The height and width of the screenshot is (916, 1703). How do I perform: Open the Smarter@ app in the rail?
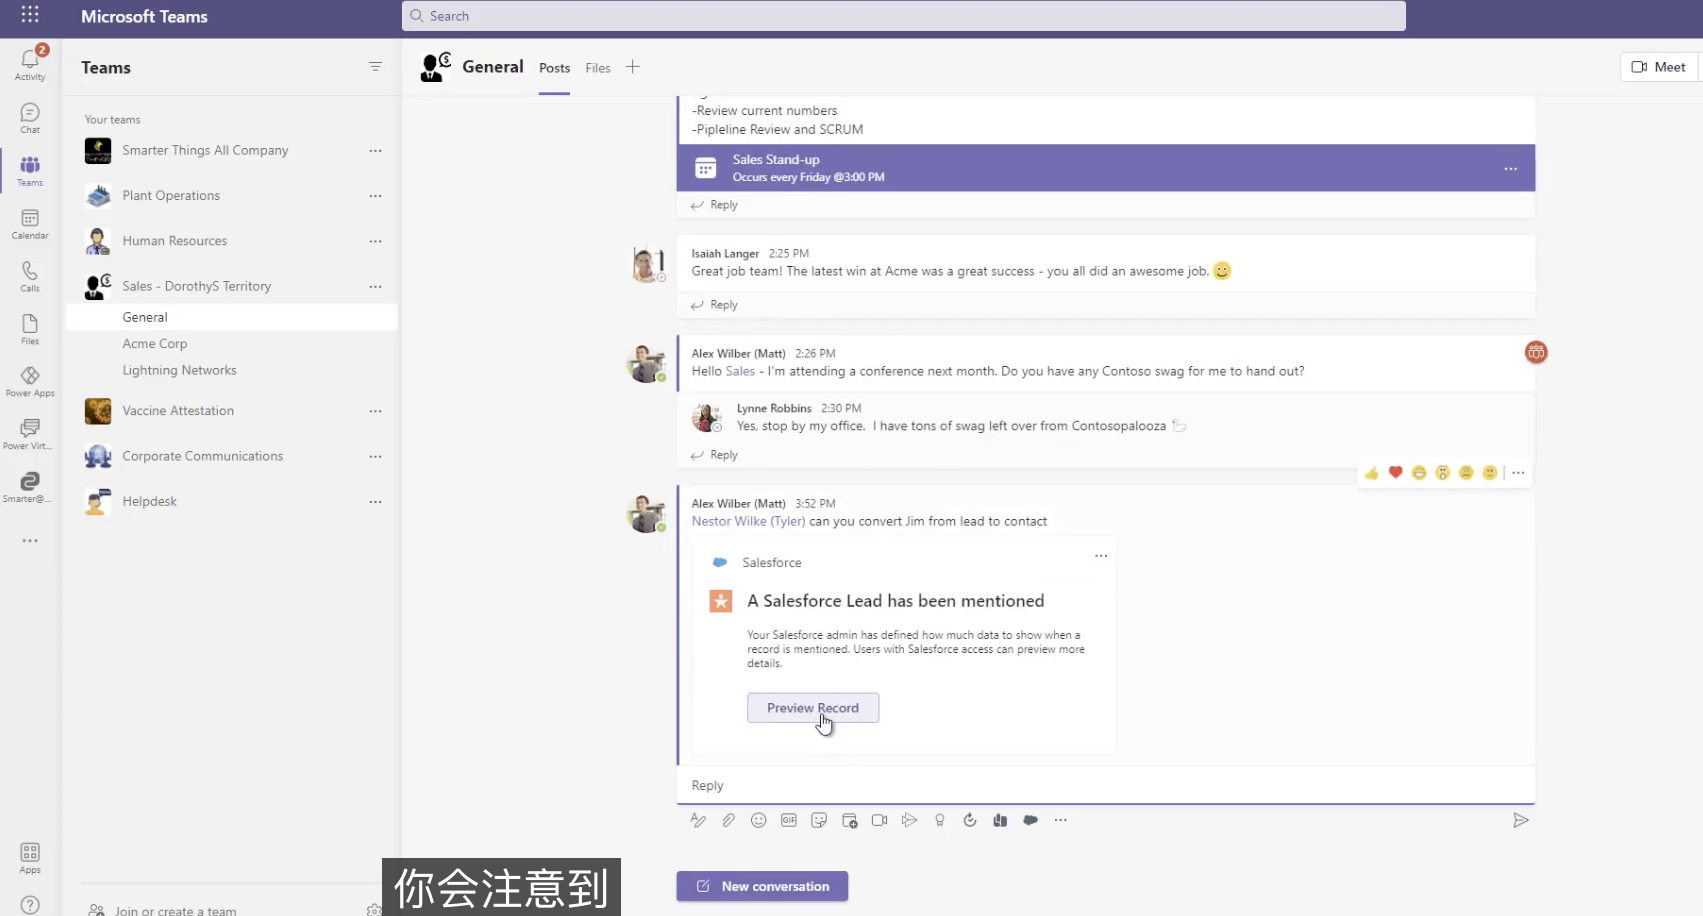30,487
